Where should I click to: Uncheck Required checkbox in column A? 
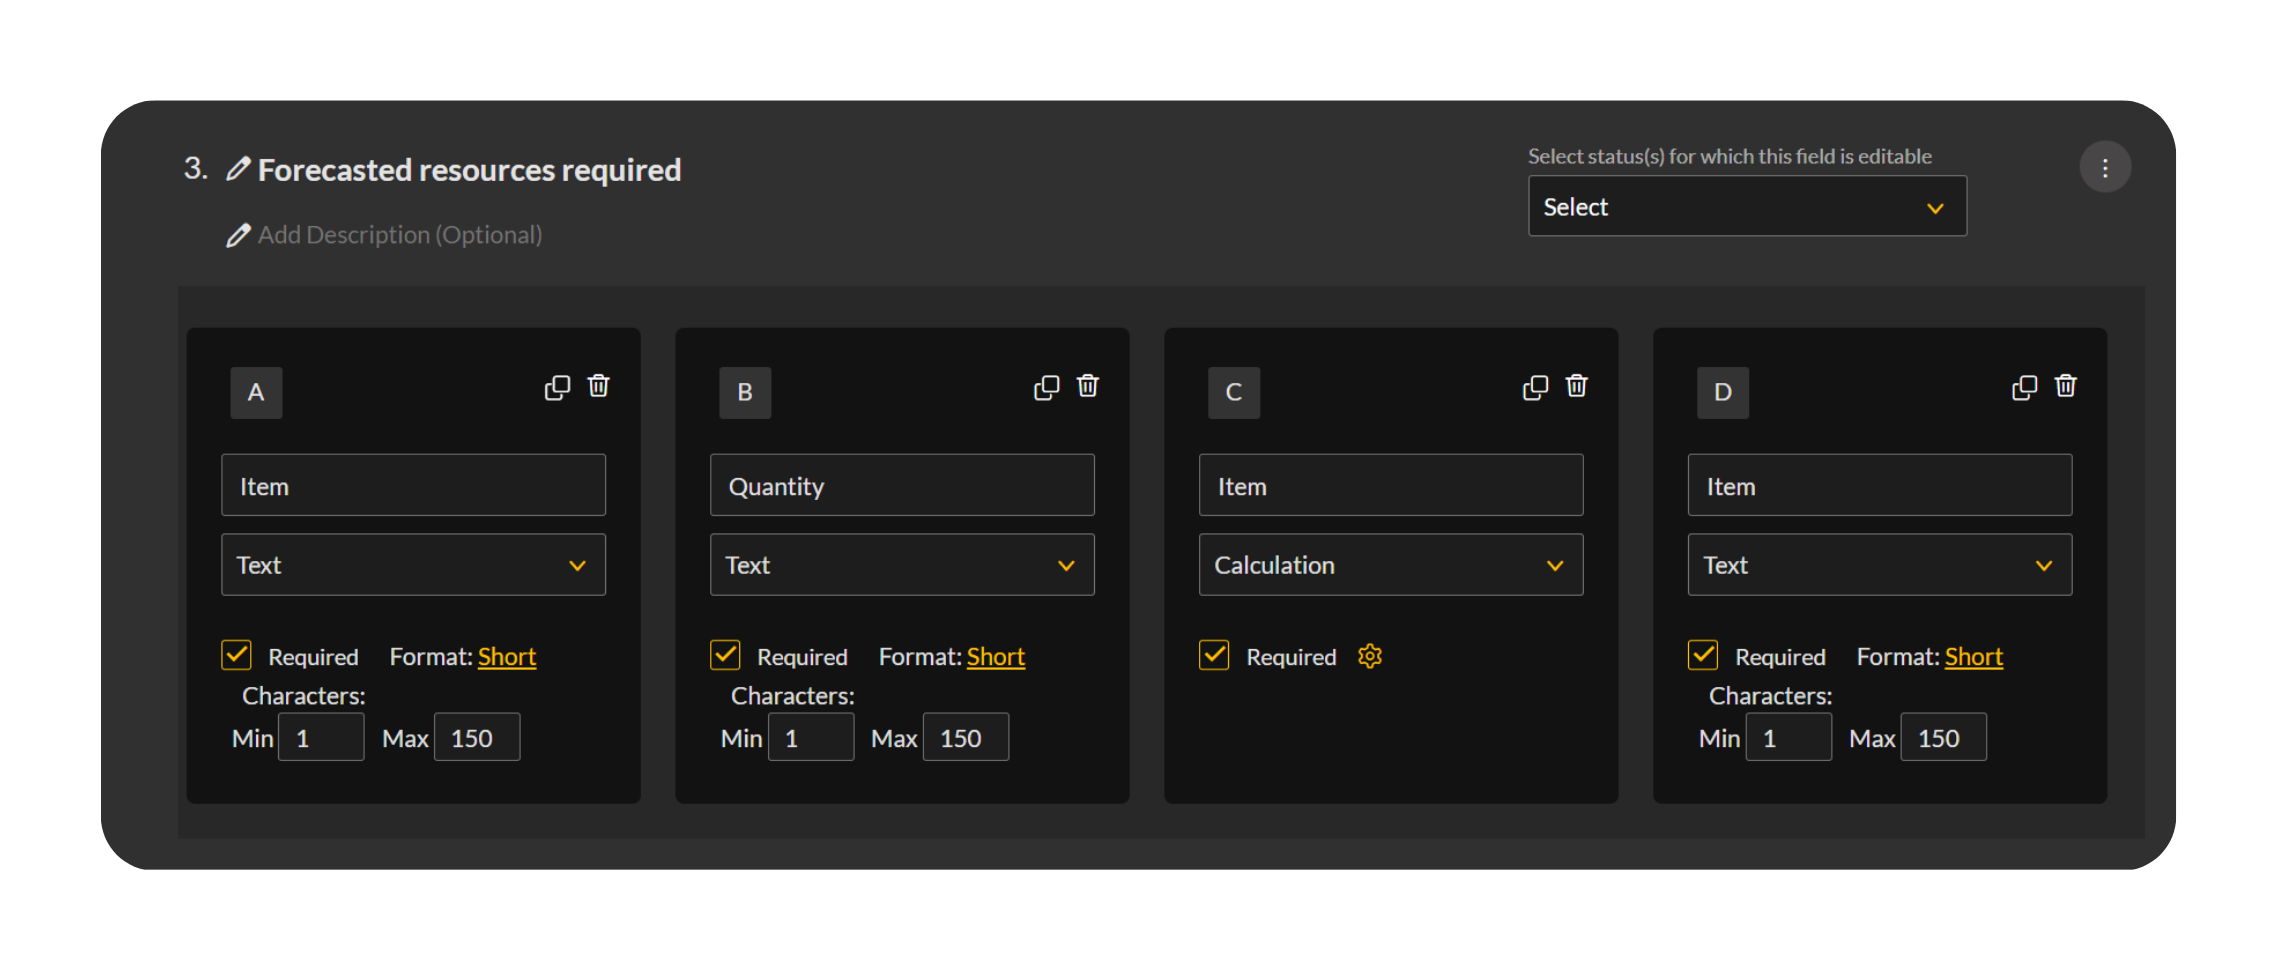[237, 655]
